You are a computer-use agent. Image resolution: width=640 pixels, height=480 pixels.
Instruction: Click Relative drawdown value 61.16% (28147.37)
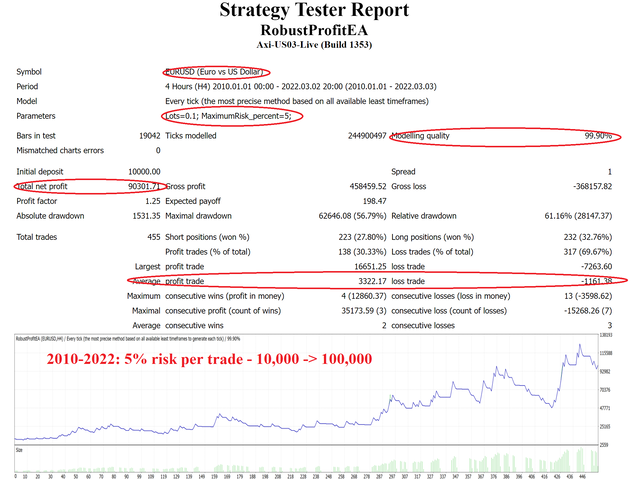[x=578, y=216]
